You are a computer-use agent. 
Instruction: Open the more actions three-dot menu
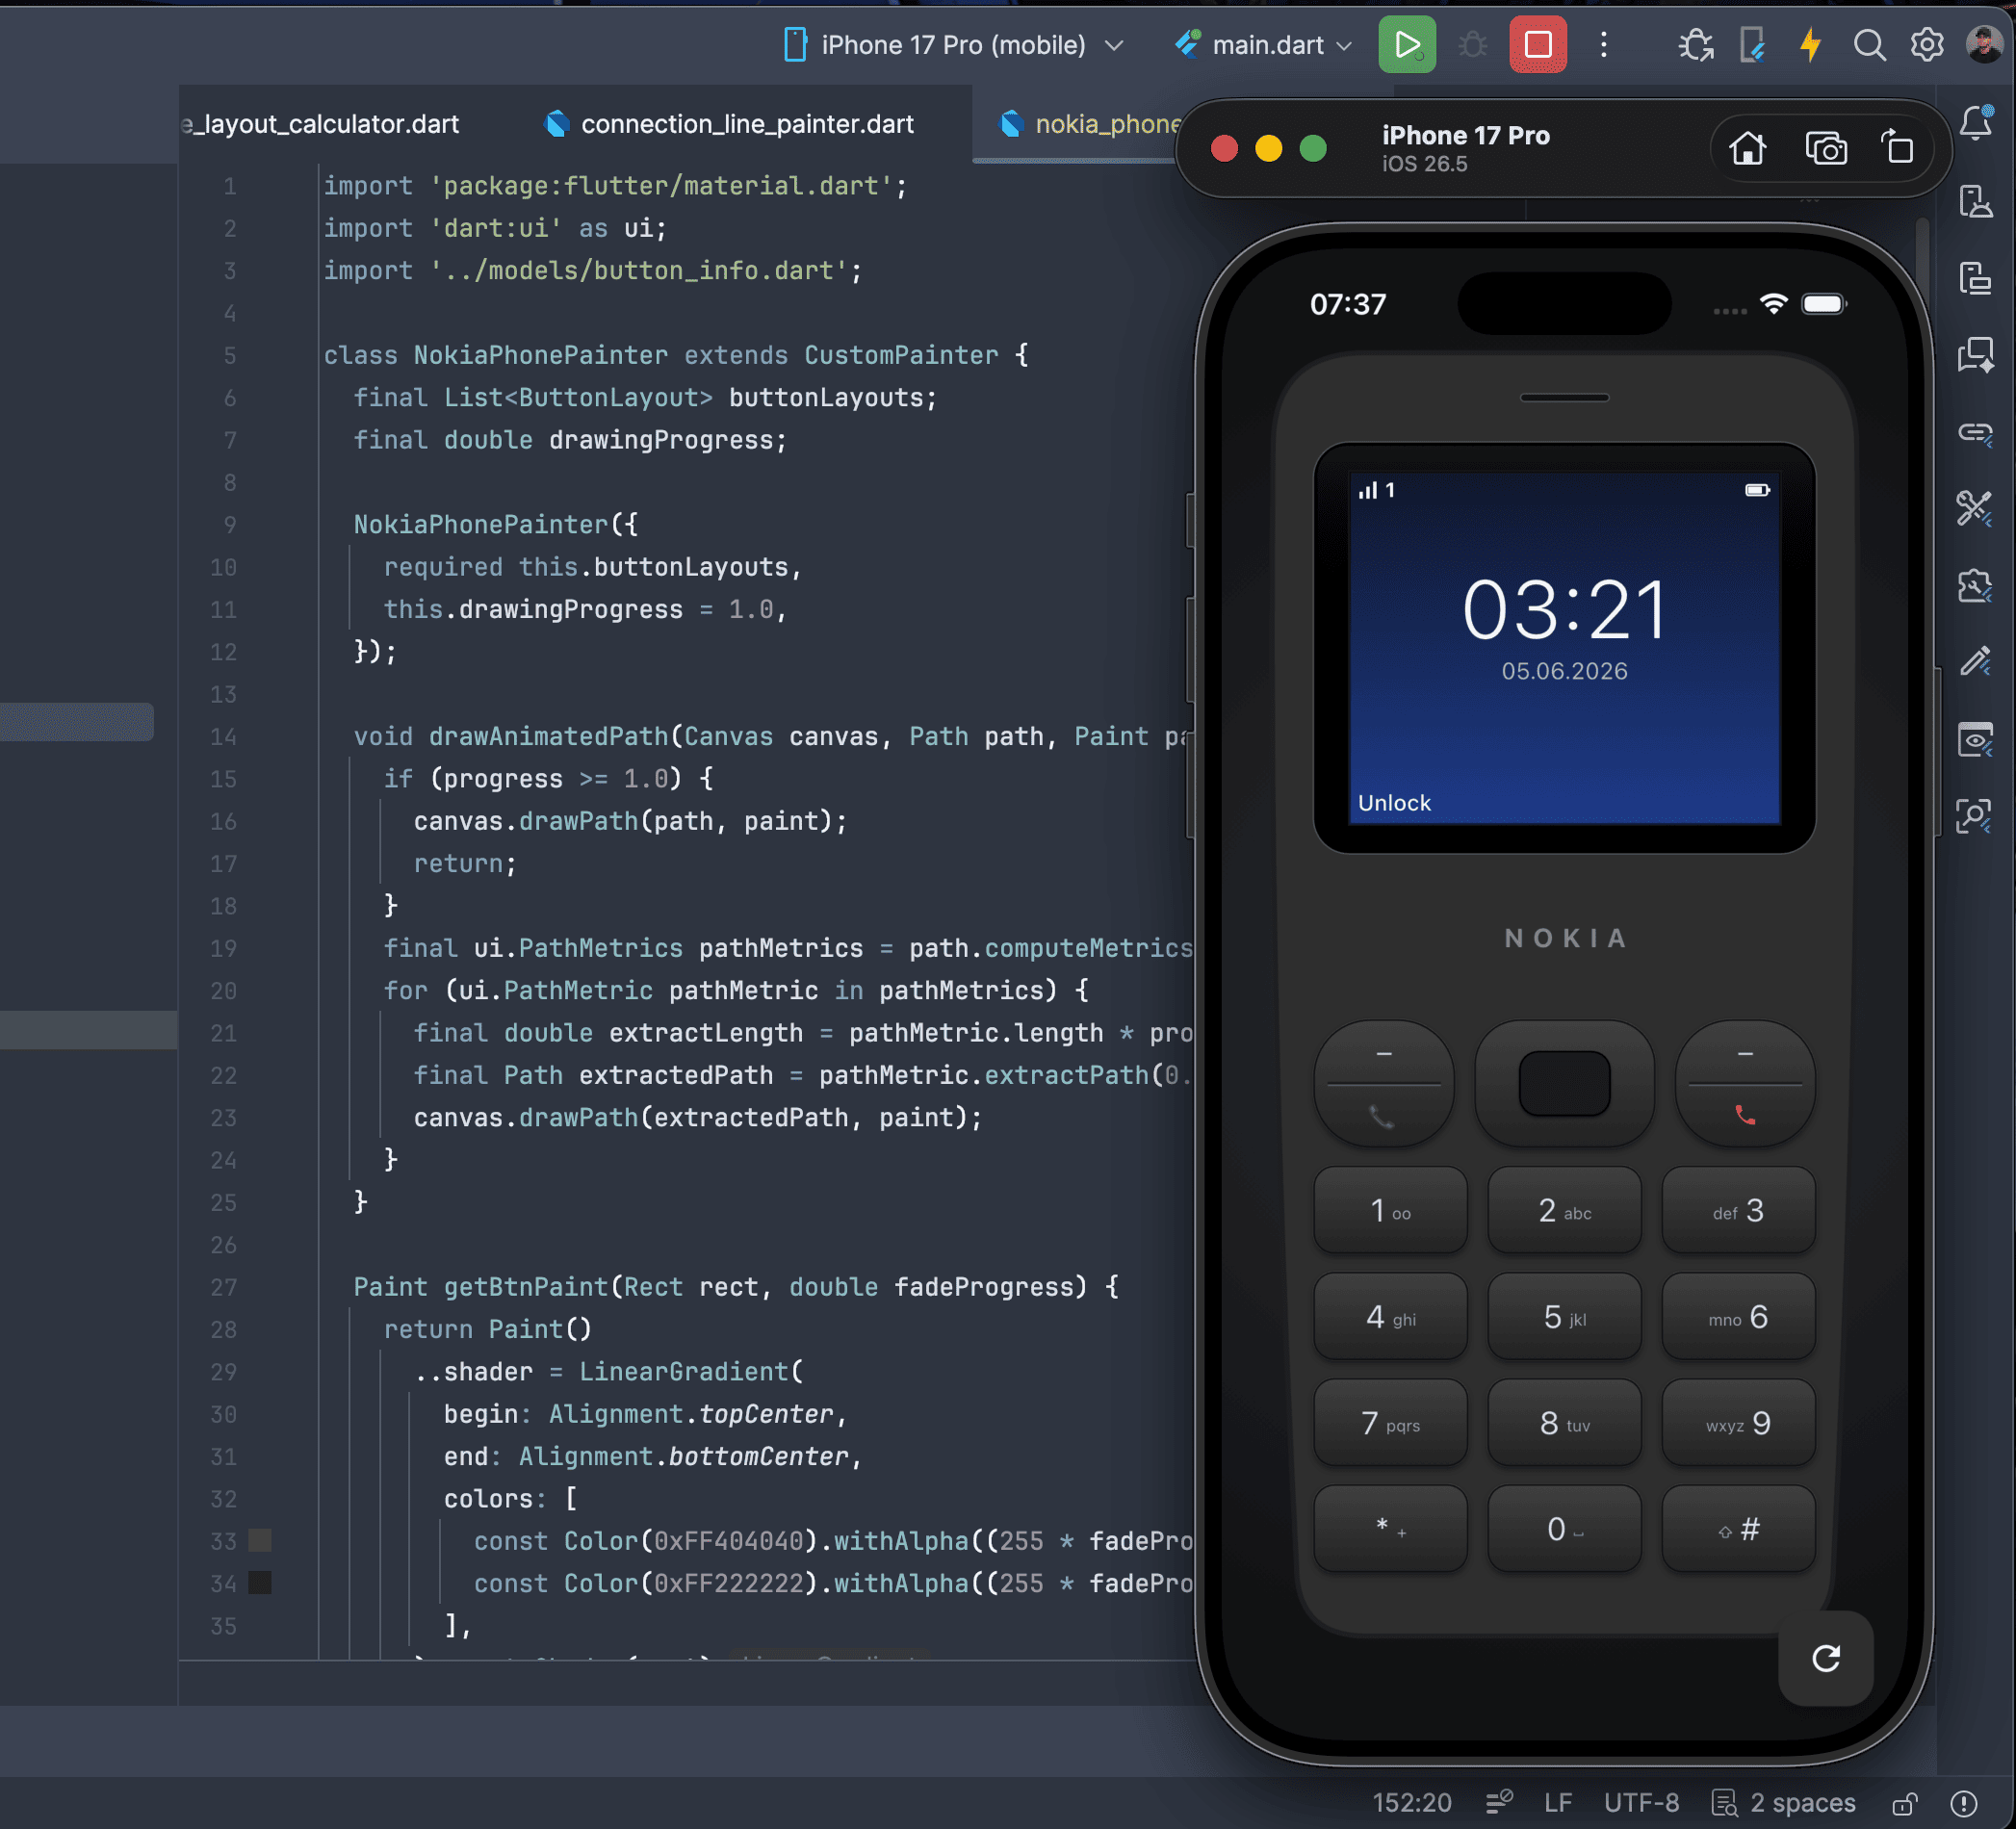tap(1604, 45)
